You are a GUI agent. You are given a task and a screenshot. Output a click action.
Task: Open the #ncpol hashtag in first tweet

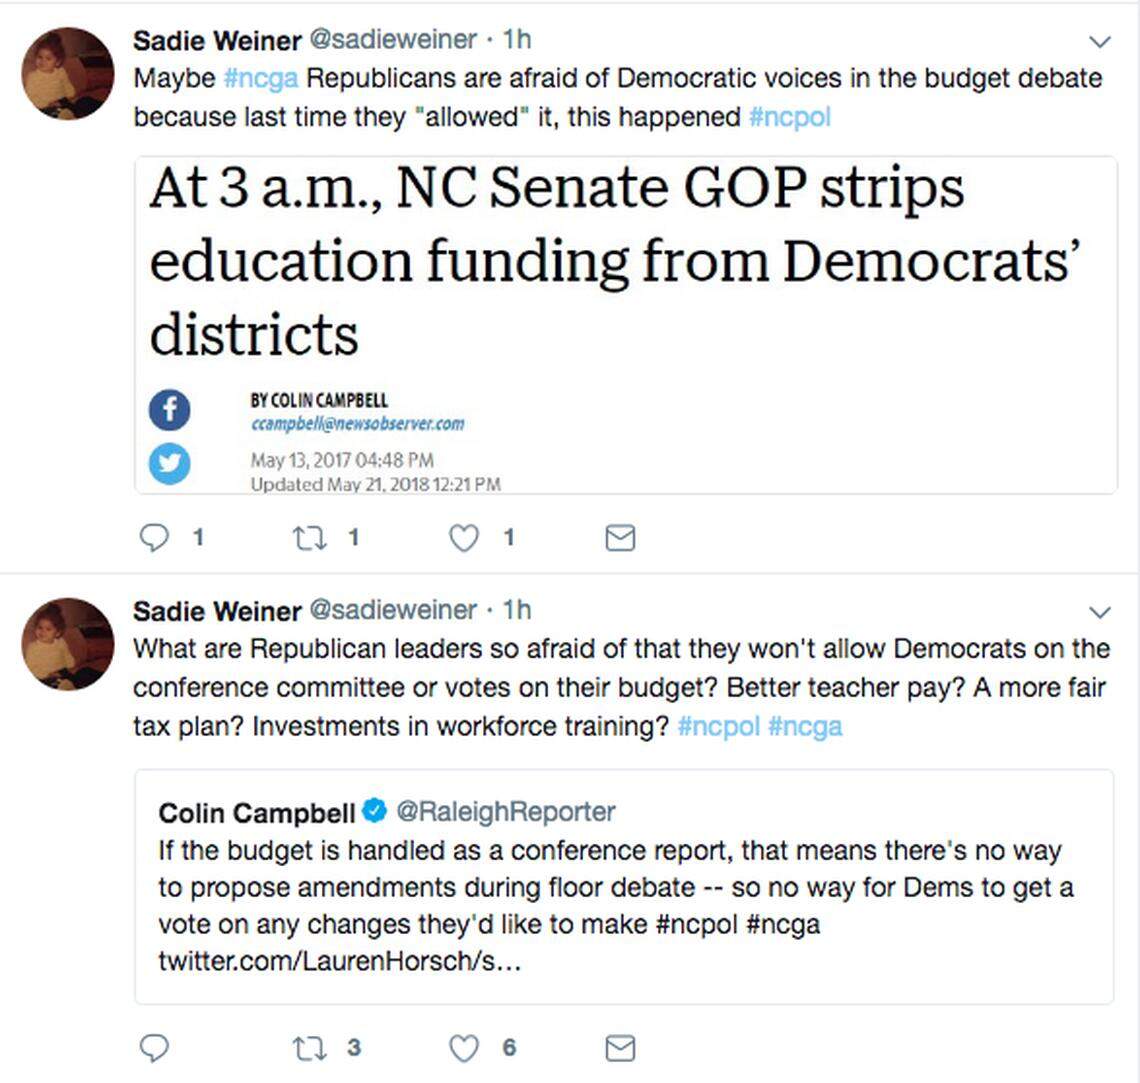point(789,116)
